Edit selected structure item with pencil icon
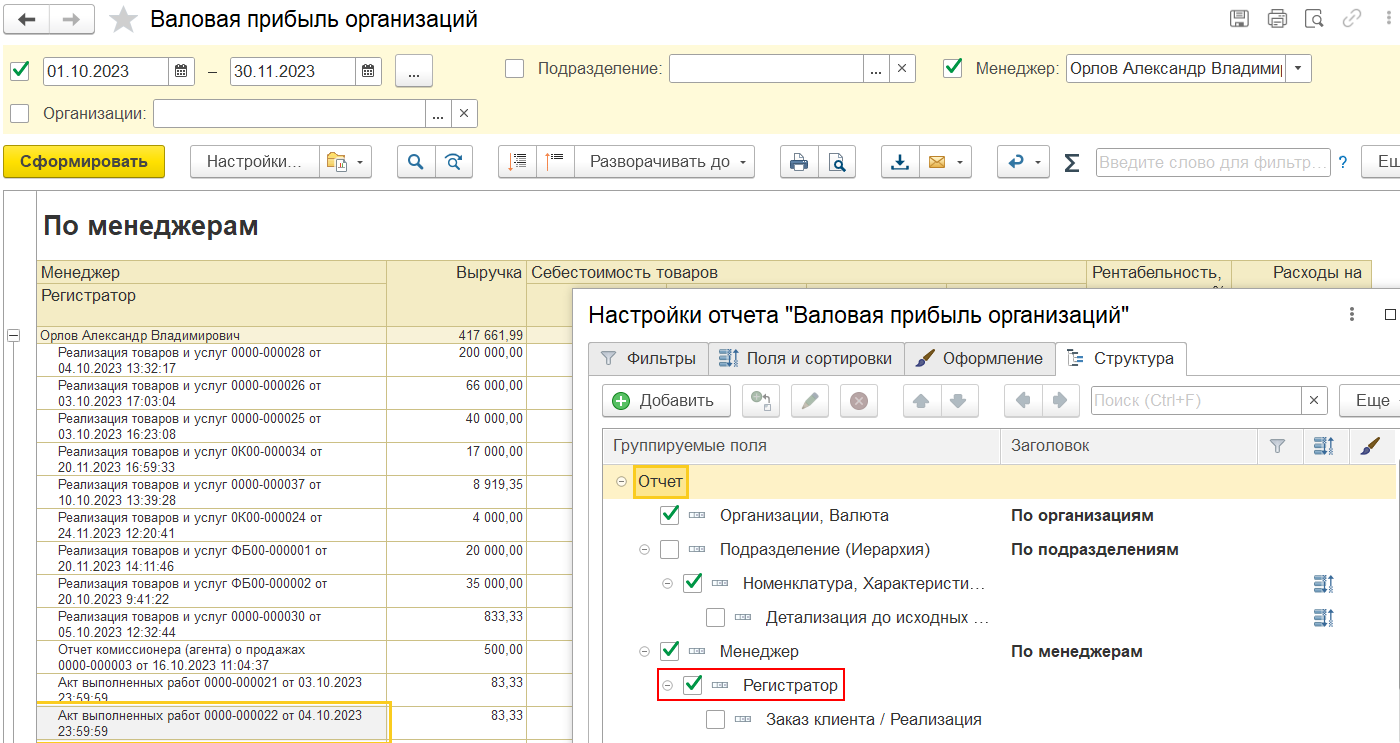Screen dimensions: 1400x743 tap(810, 401)
